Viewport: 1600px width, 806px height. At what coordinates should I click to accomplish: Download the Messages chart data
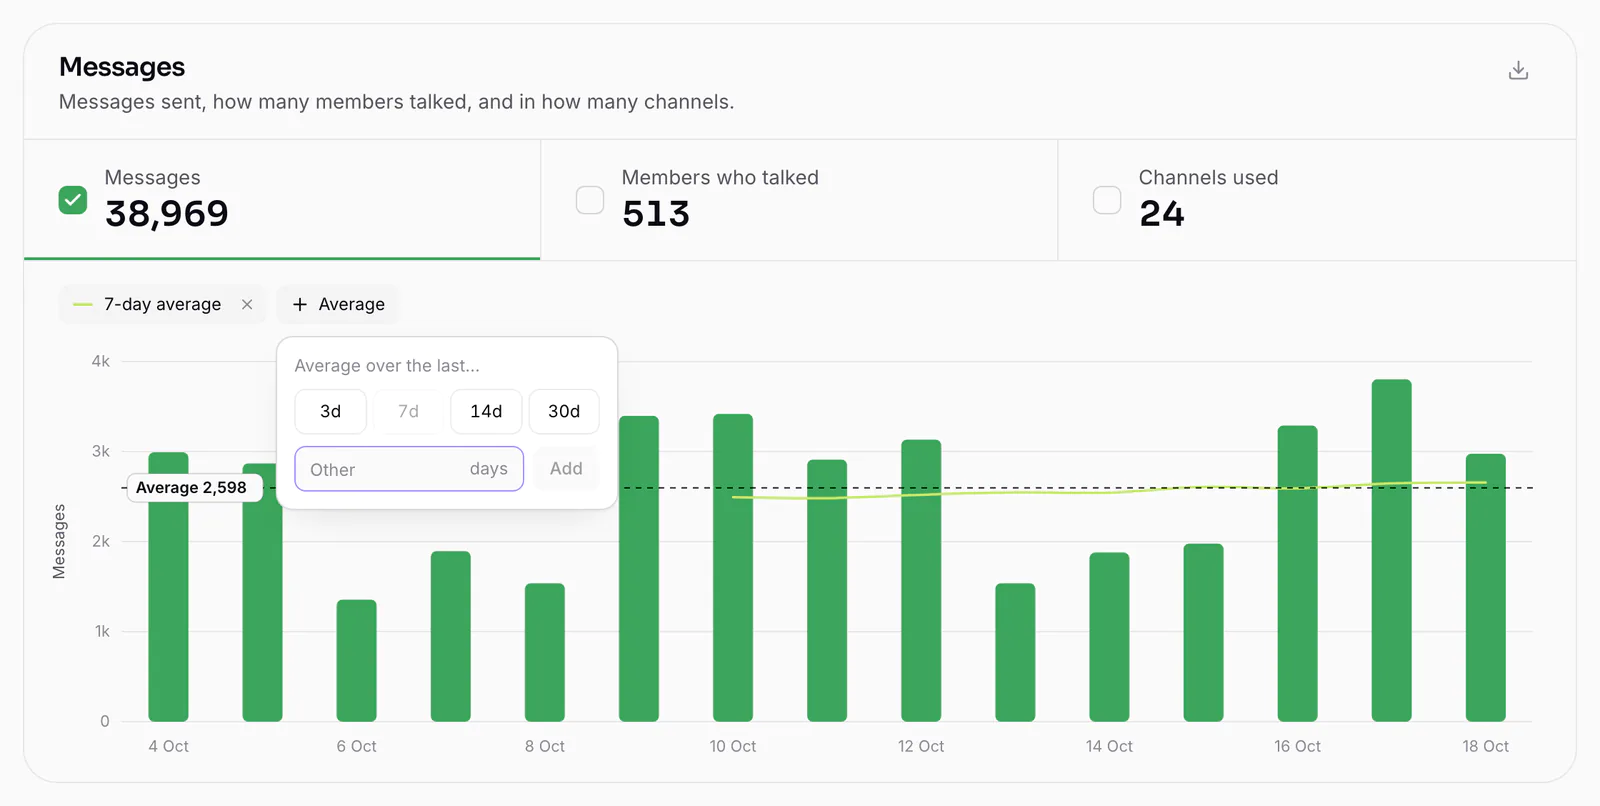[x=1518, y=70]
